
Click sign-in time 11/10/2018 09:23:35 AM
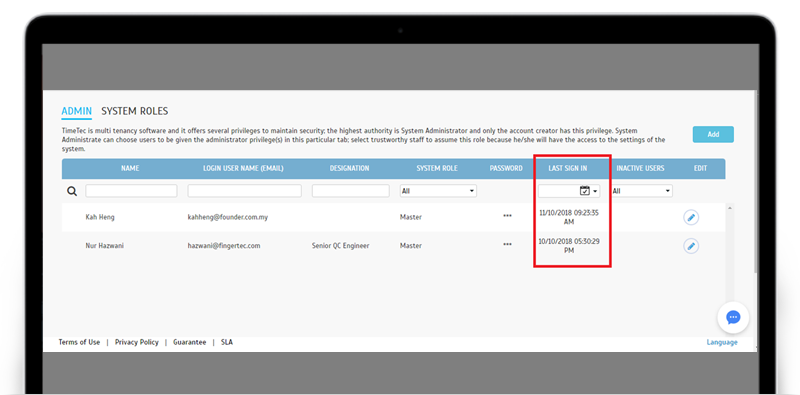569,217
